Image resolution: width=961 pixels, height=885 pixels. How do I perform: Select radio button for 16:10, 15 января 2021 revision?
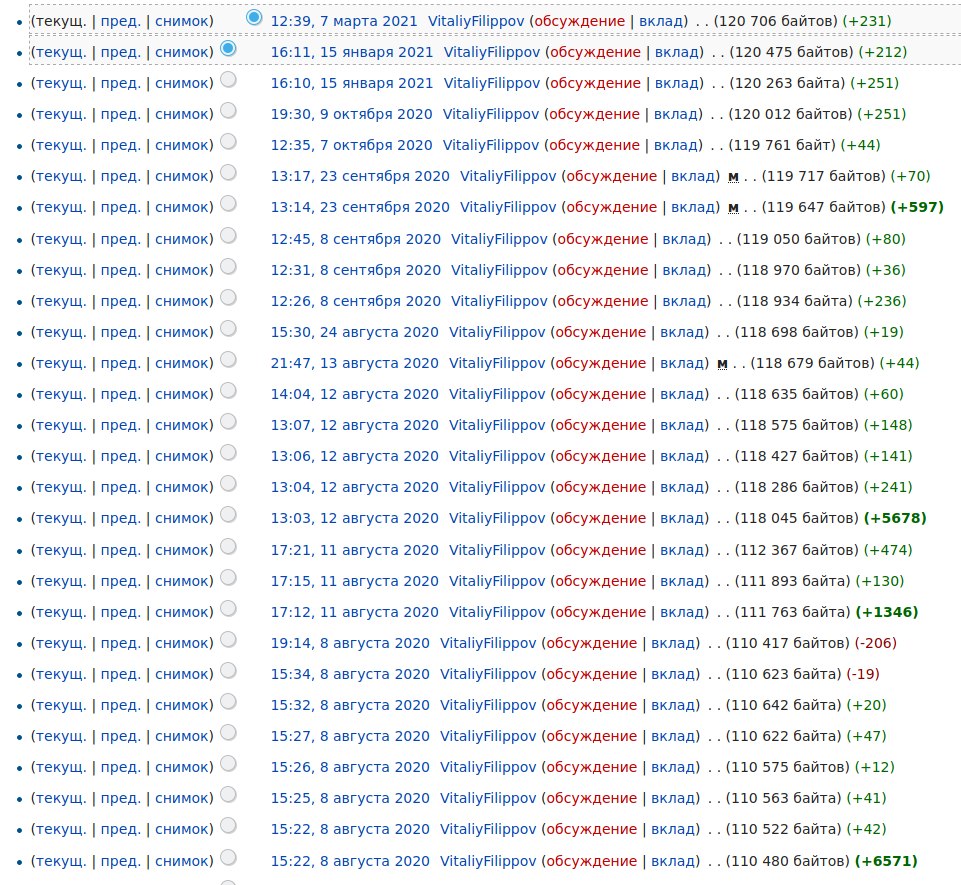(228, 79)
